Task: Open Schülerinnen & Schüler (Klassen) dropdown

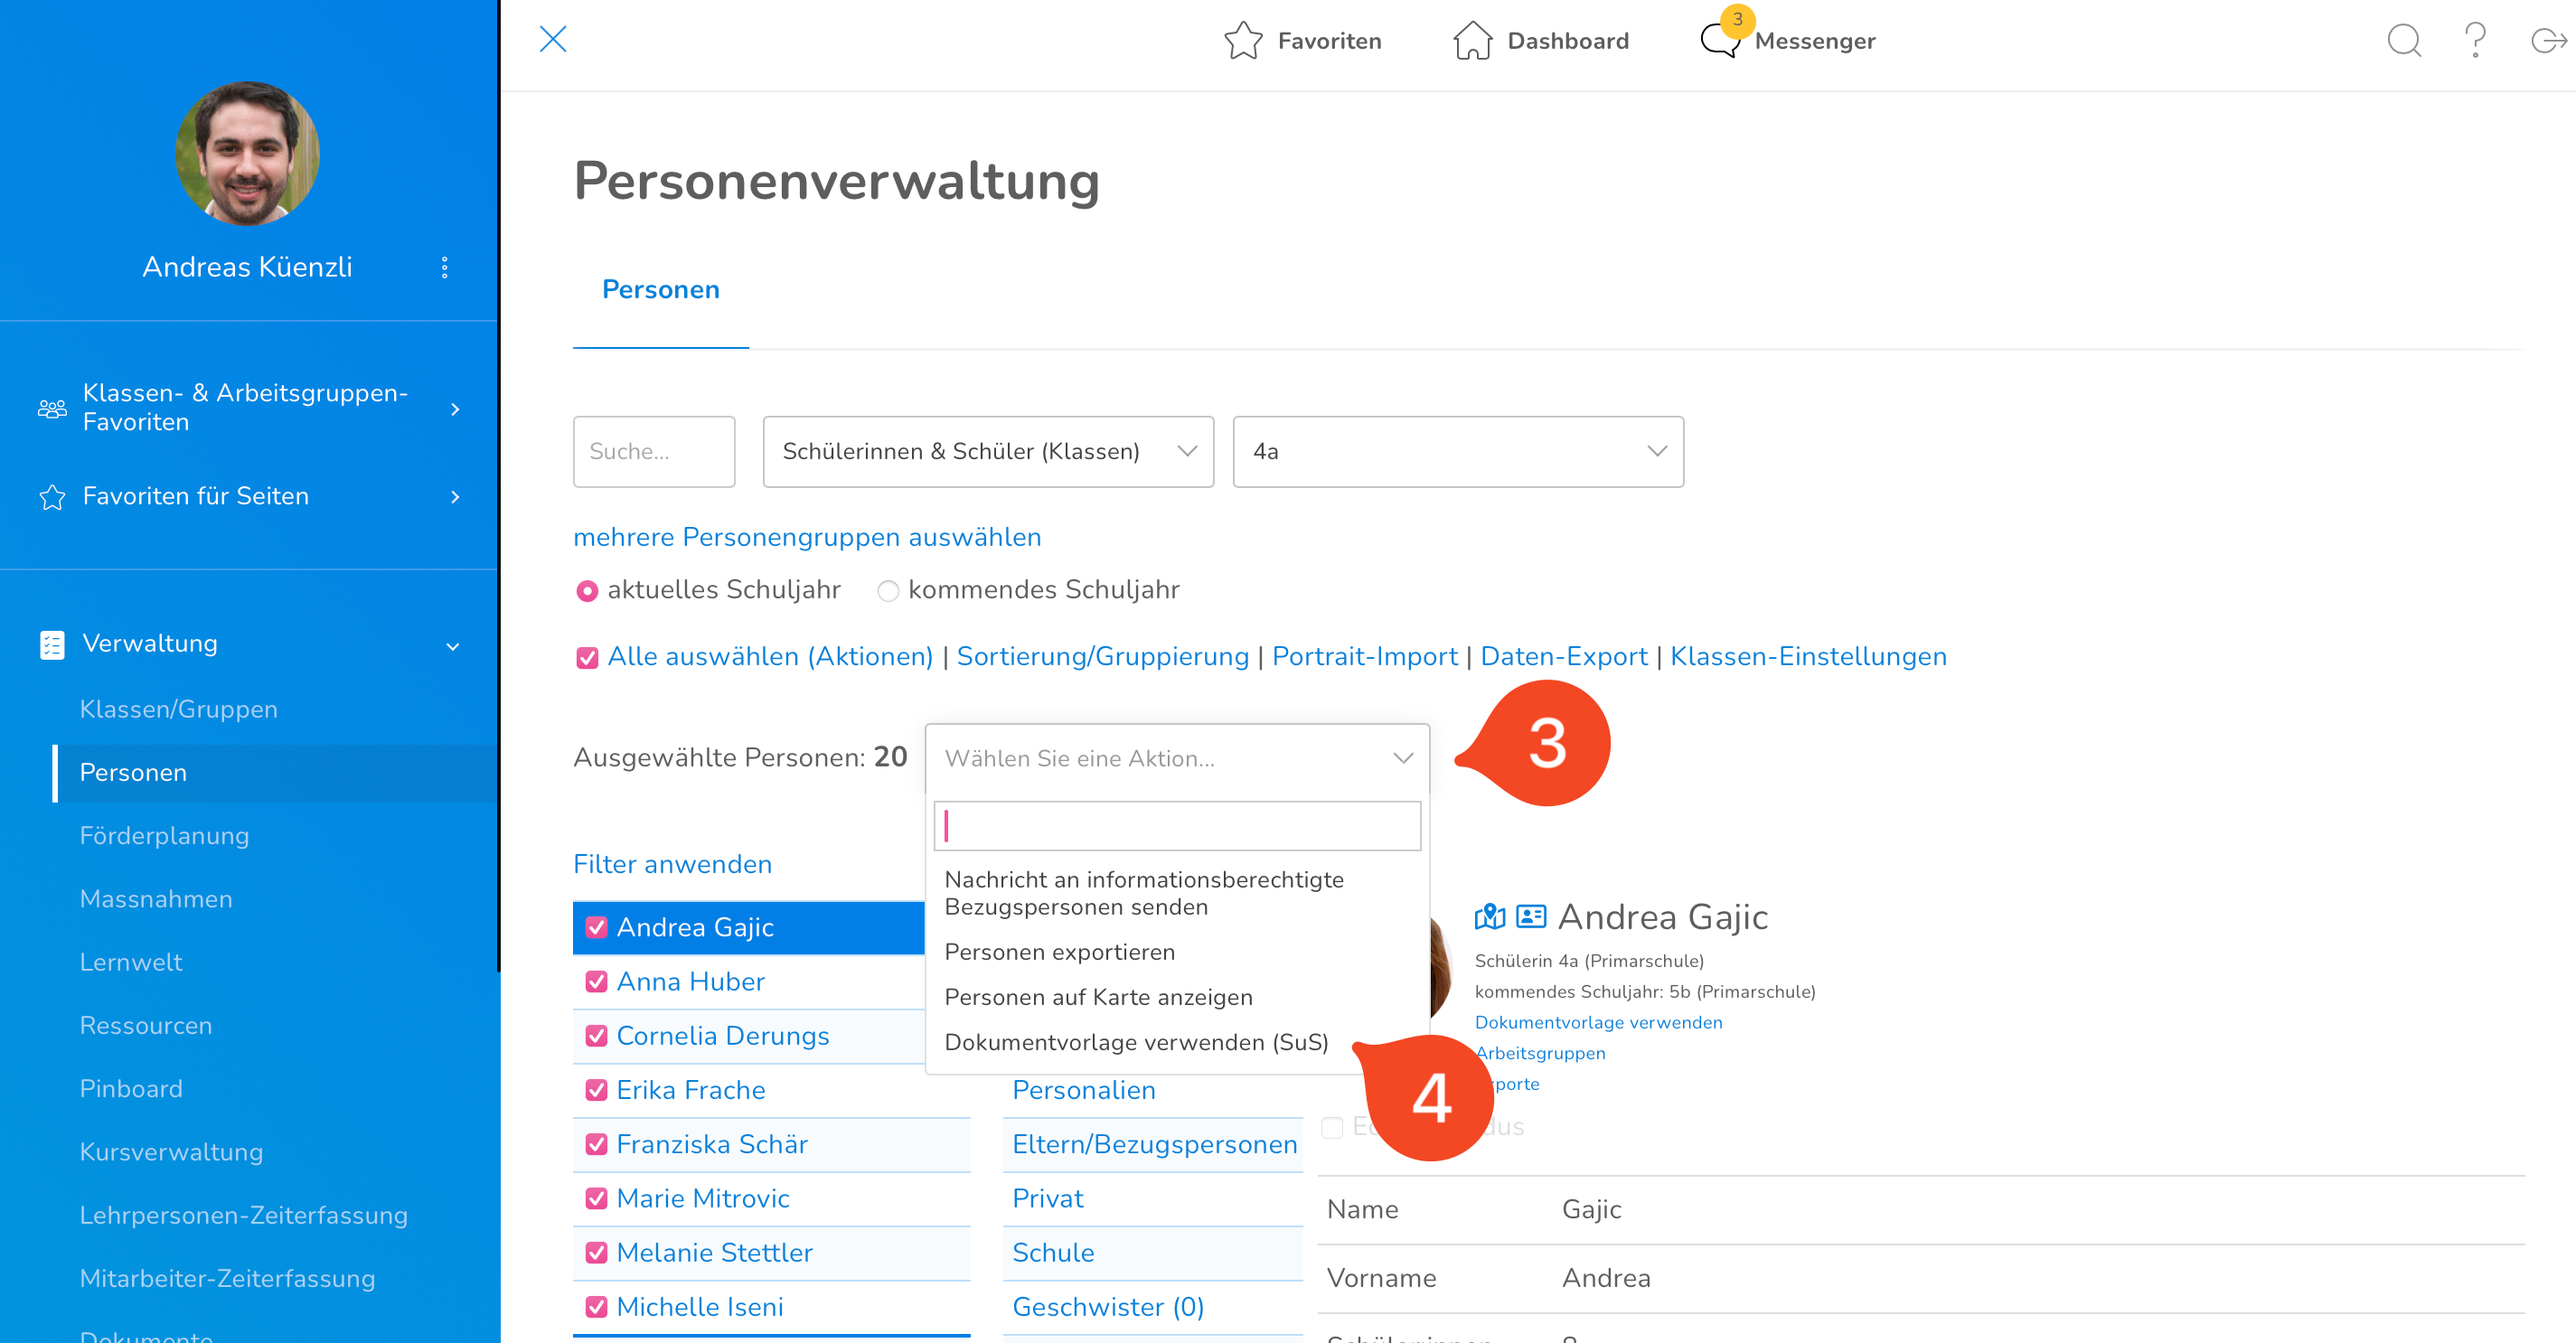Action: tap(987, 452)
